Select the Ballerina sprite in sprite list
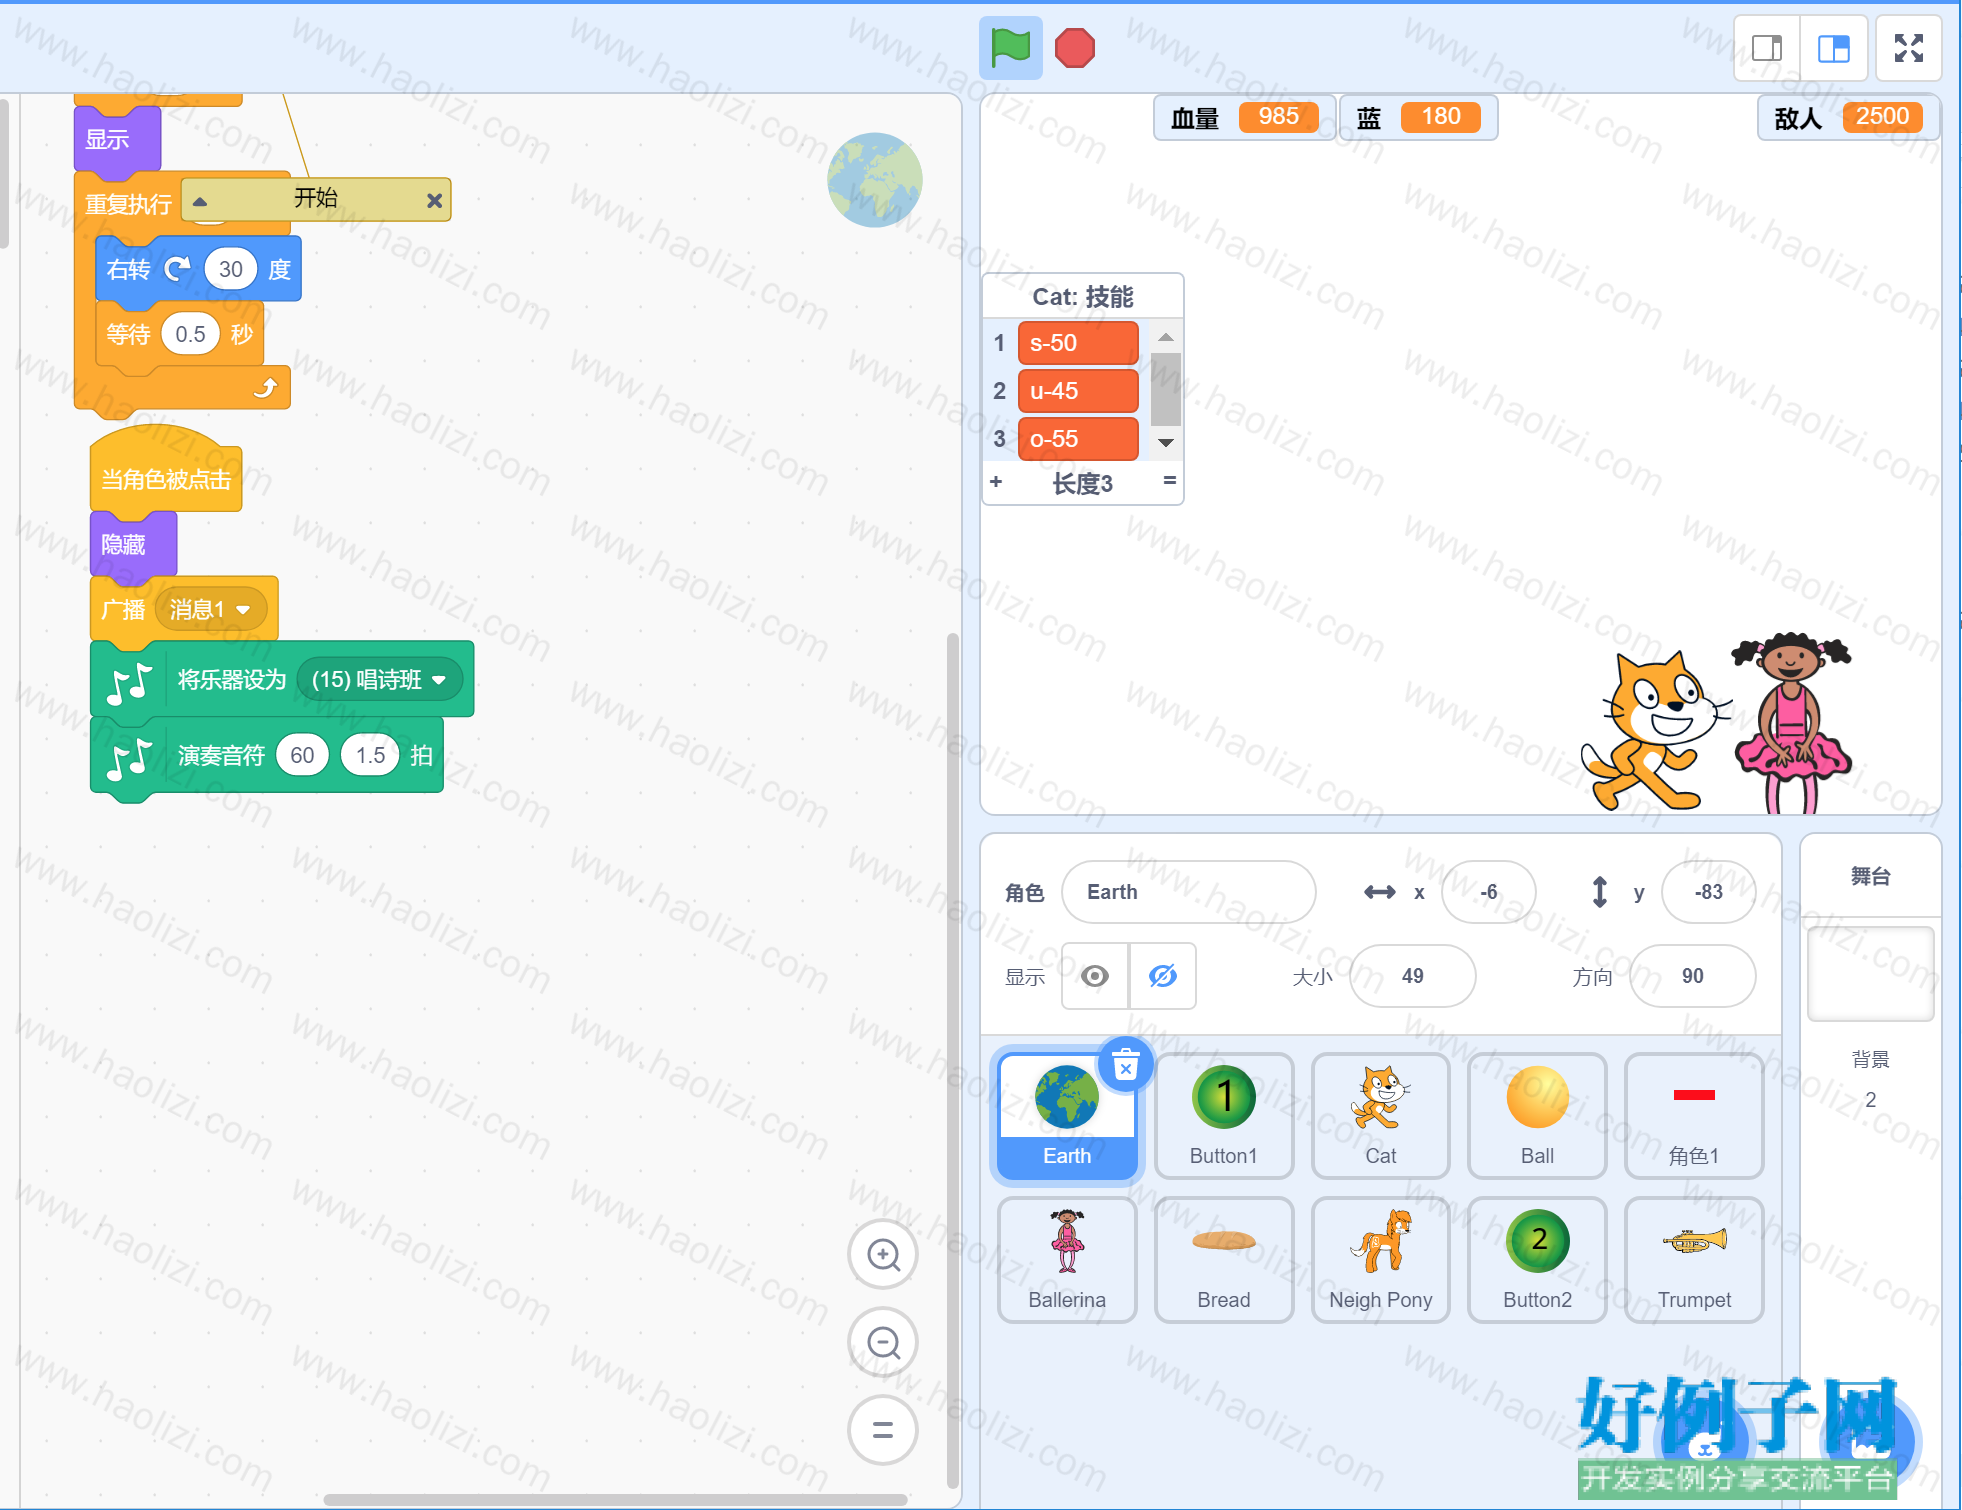The height and width of the screenshot is (1510, 1962). pos(1067,1260)
